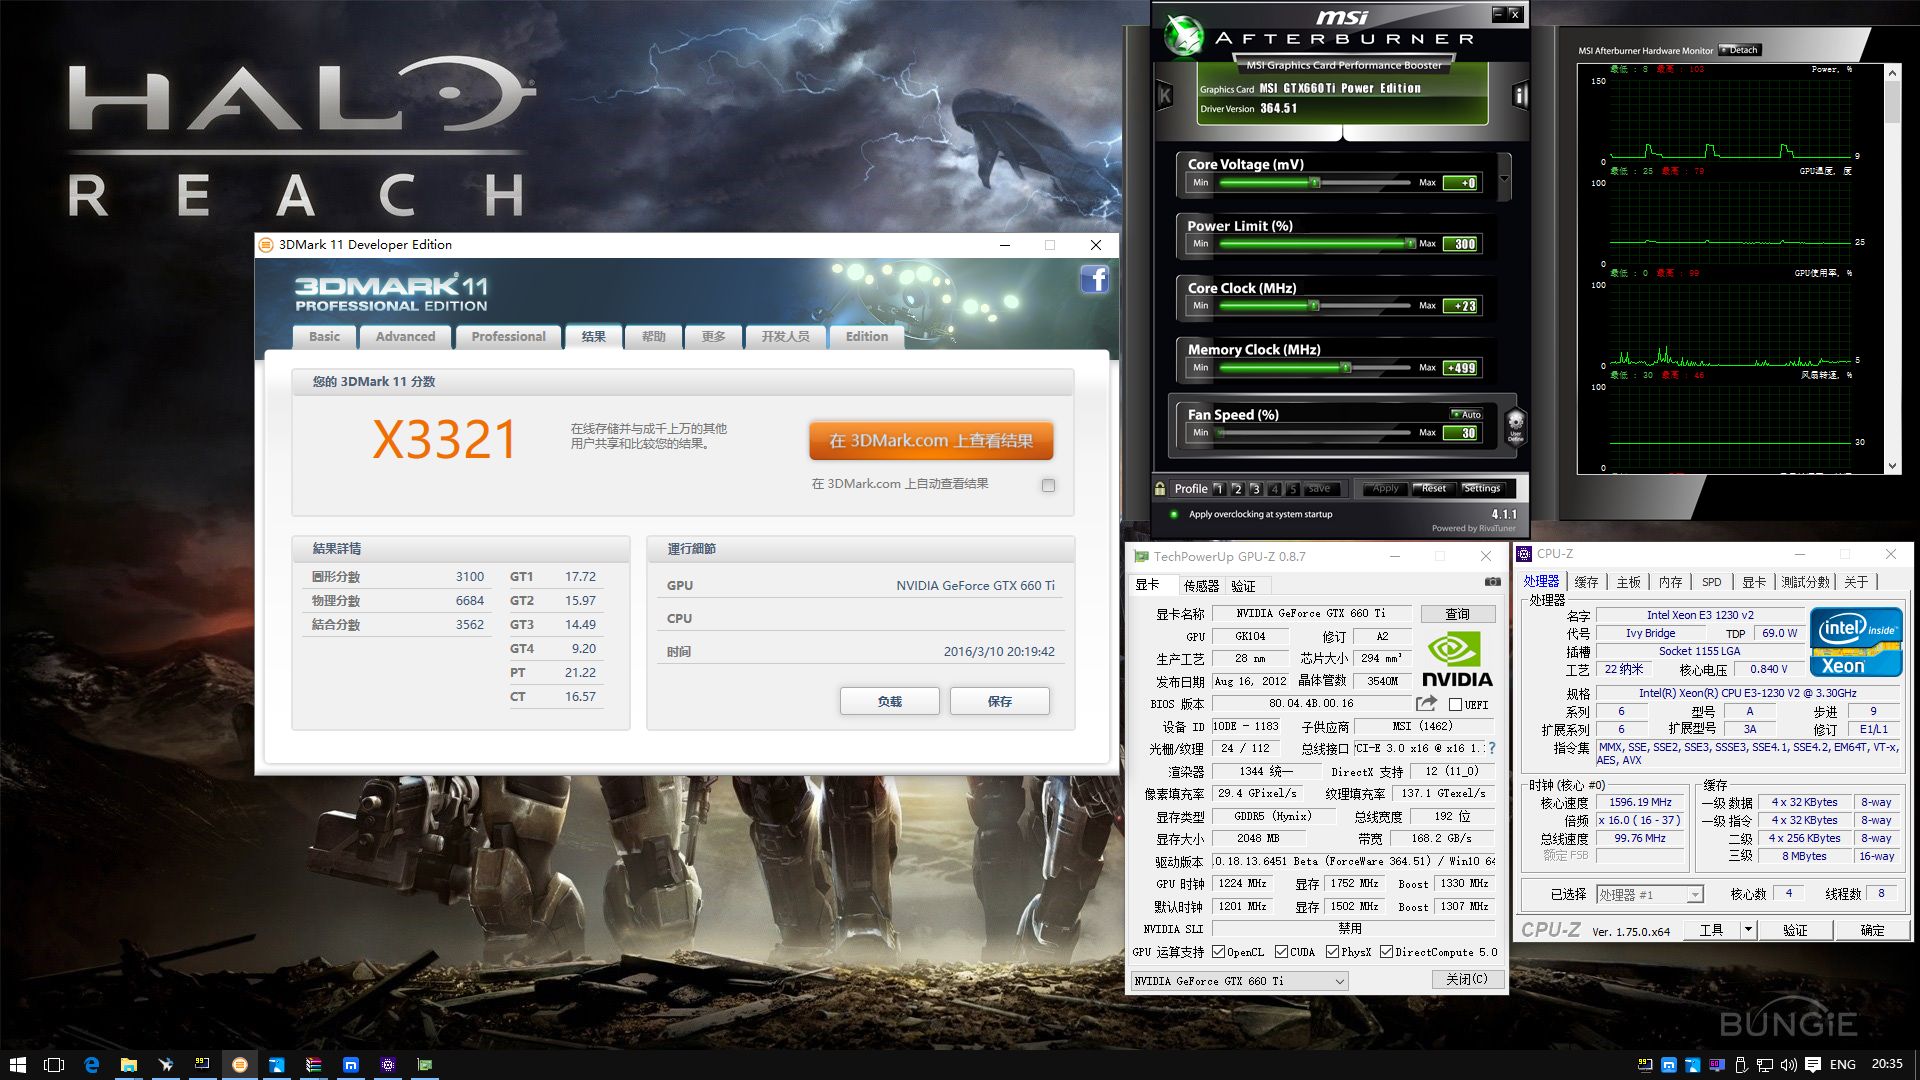The image size is (1920, 1080).
Task: Click the Facebook icon in 3DMark
Action: tap(1095, 279)
